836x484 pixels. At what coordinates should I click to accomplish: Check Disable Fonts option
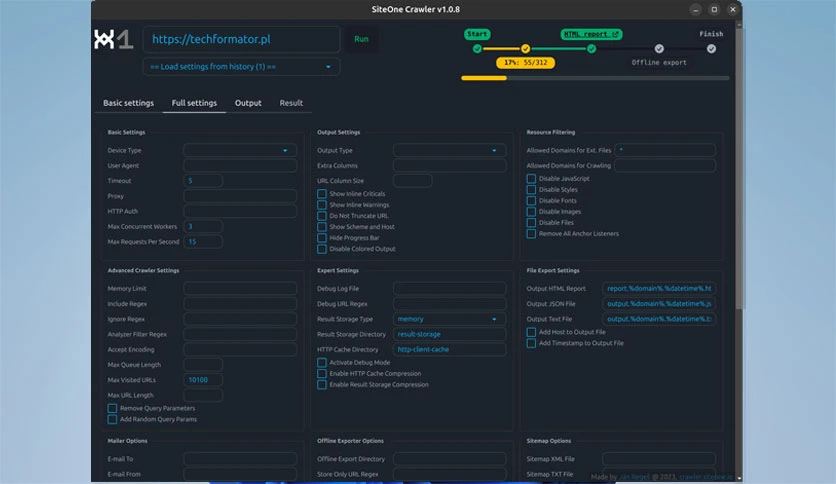click(531, 200)
